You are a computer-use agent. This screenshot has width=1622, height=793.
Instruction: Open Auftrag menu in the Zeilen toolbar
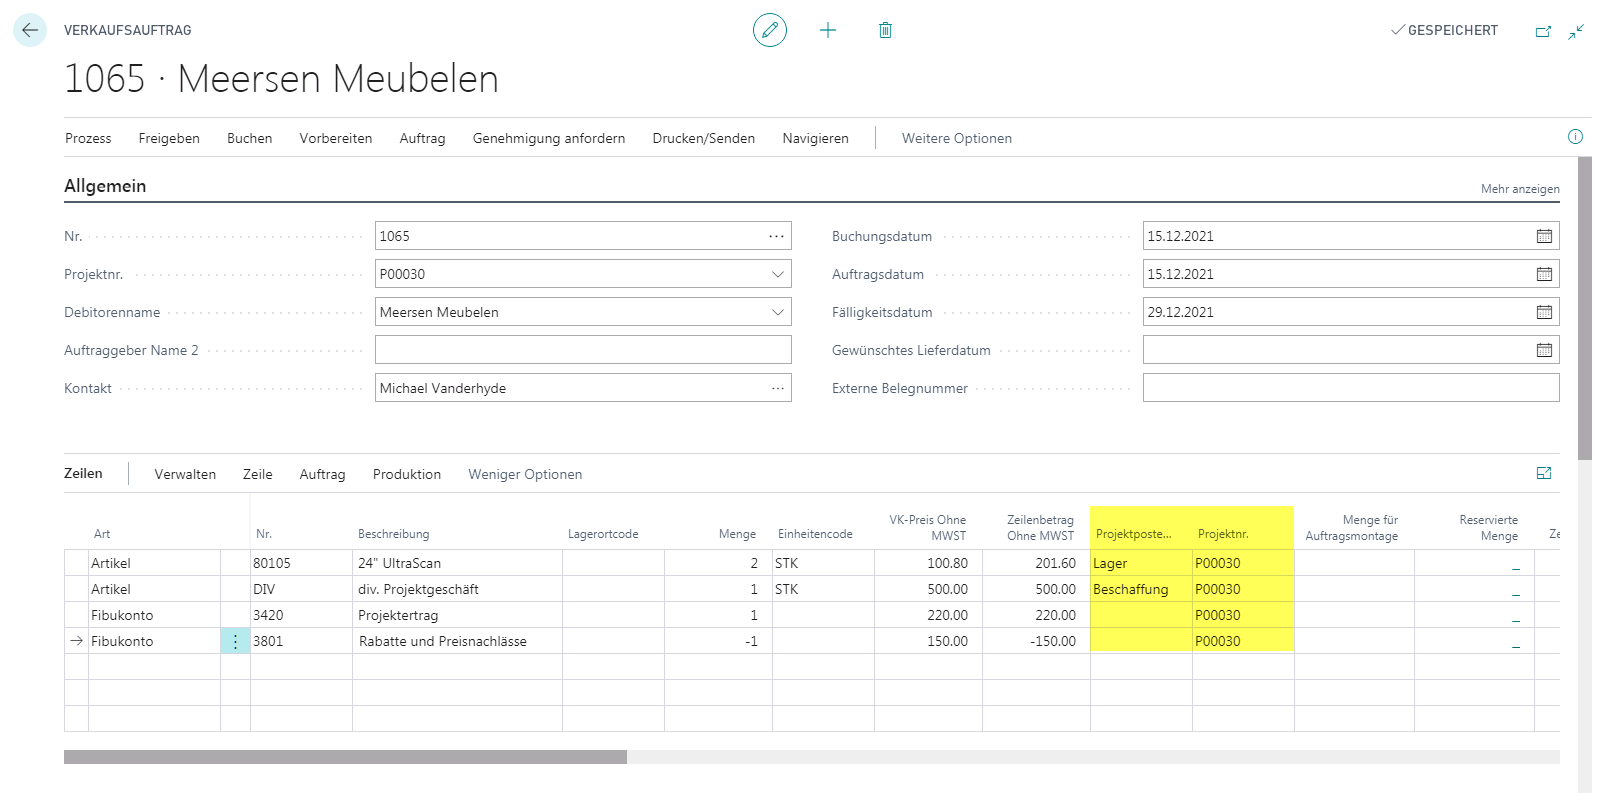pos(322,474)
